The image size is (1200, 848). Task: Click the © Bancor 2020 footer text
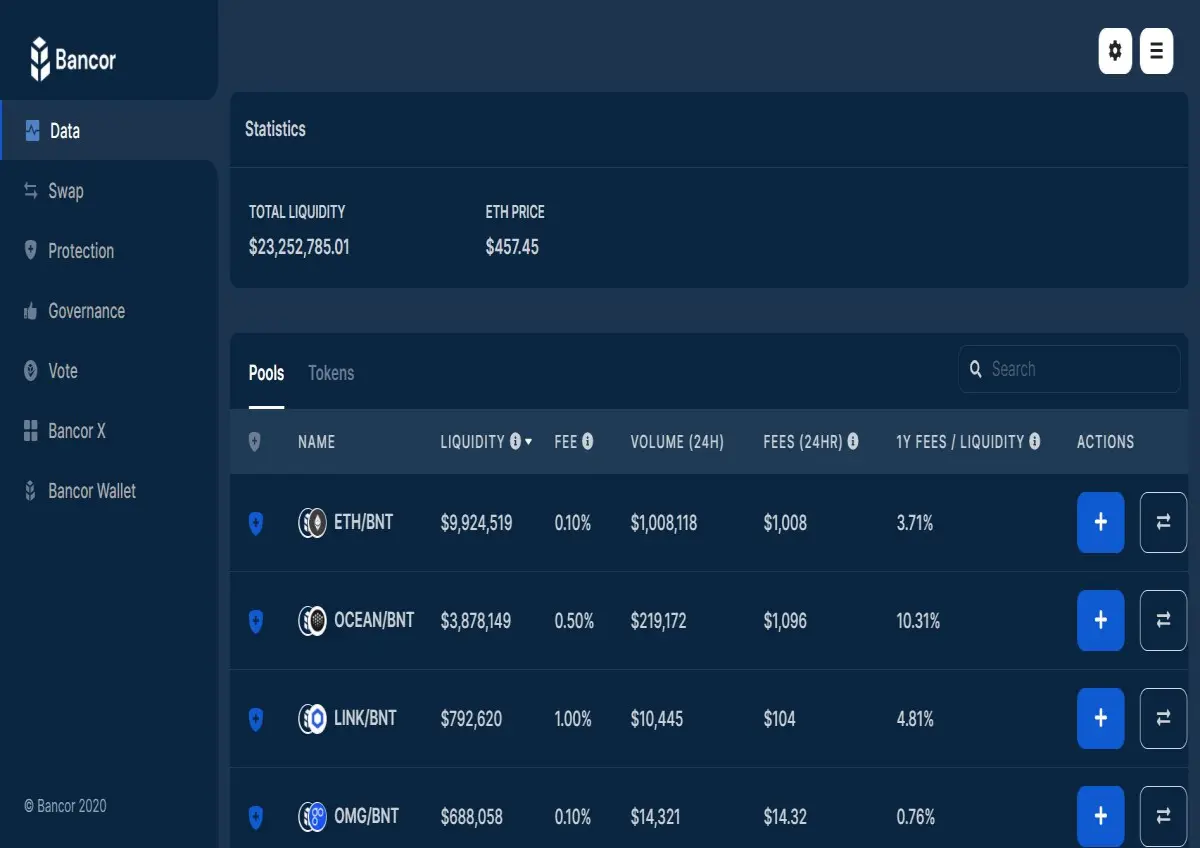65,806
